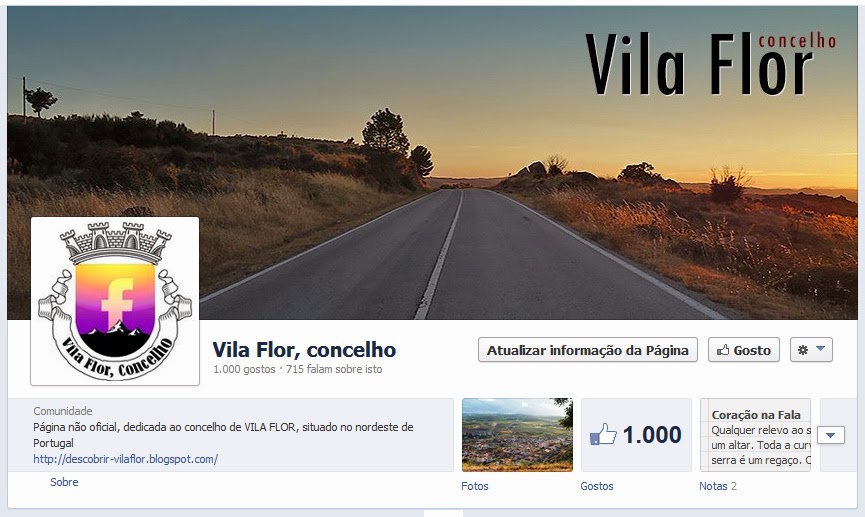
Task: Open the gear settings dropdown arrow
Action: [x=820, y=349]
